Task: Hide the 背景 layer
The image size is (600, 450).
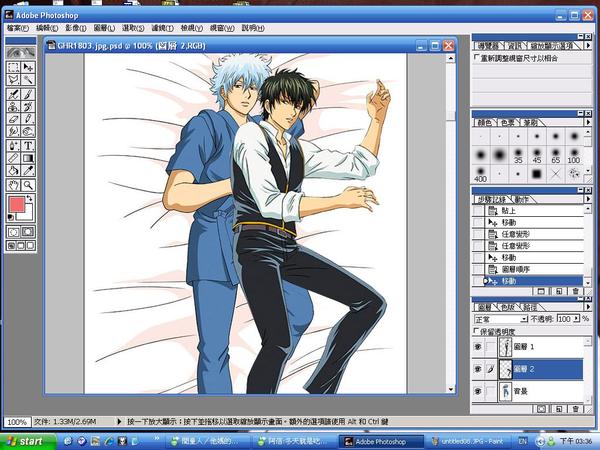Action: coord(478,391)
